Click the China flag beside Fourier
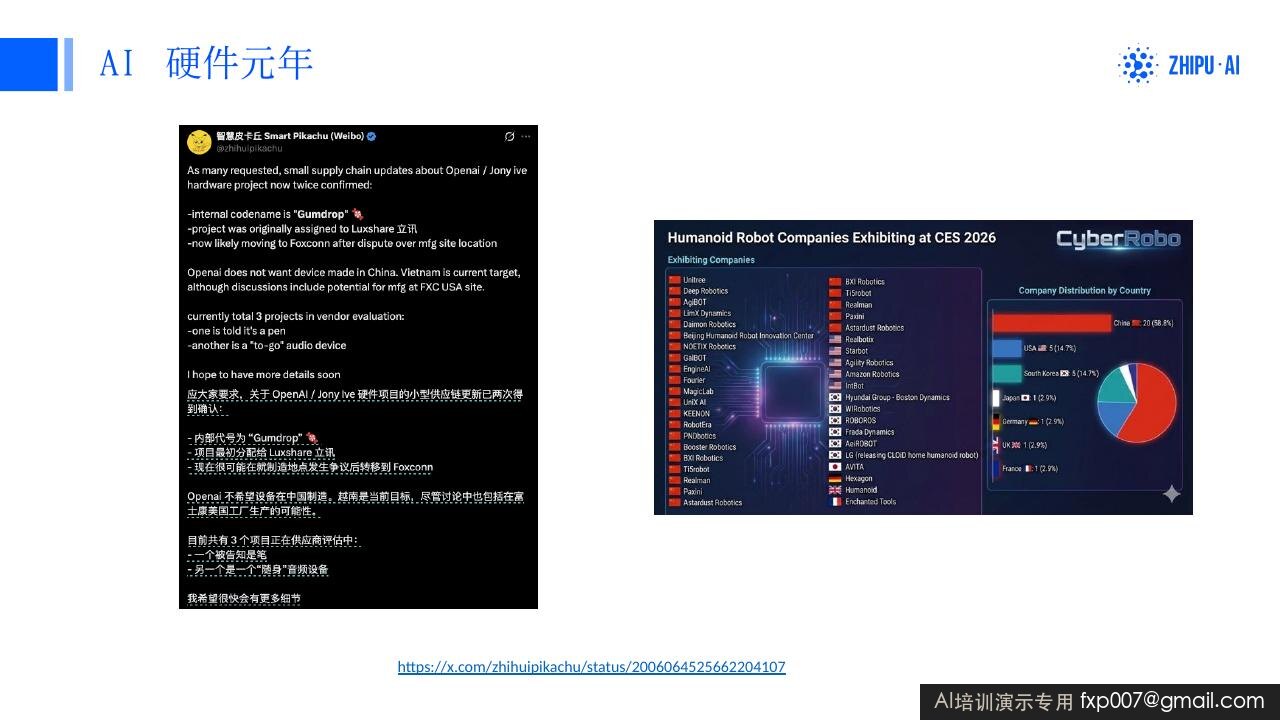Screen dimensions: 1280x720 674,380
